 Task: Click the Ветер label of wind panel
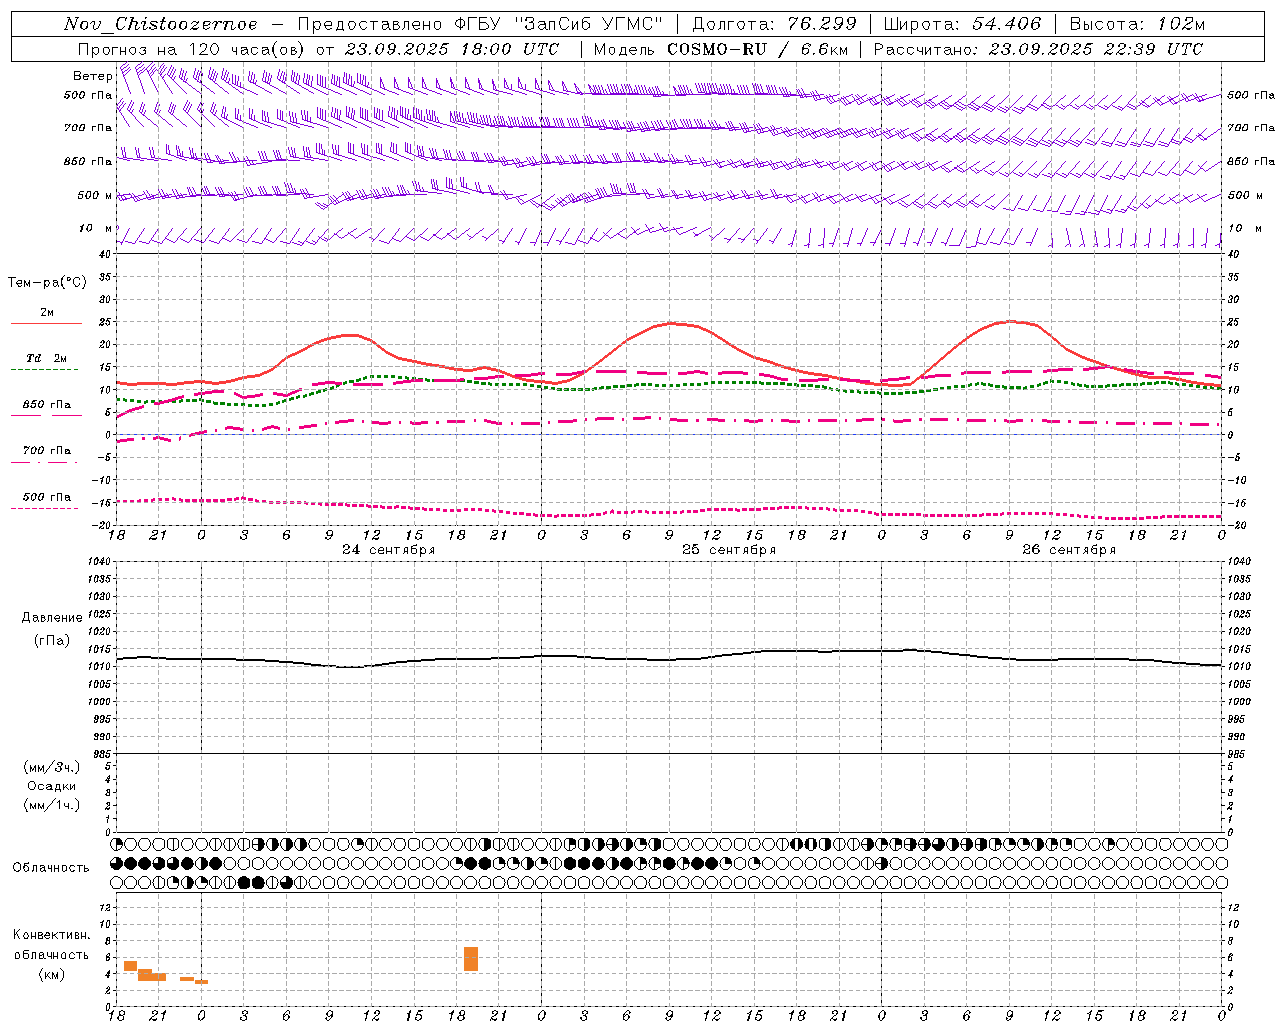[92, 76]
